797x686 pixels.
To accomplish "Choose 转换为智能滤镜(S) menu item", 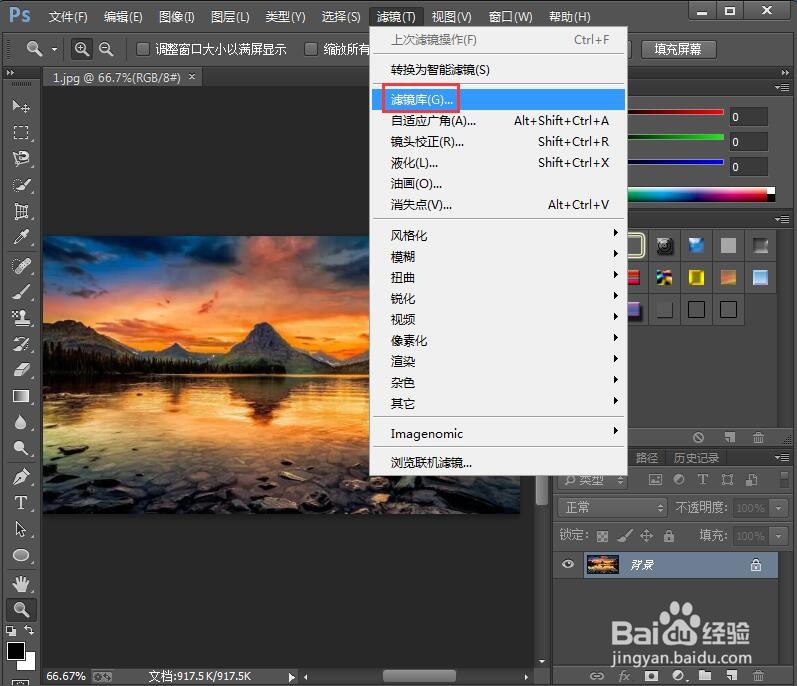I will 498,70.
